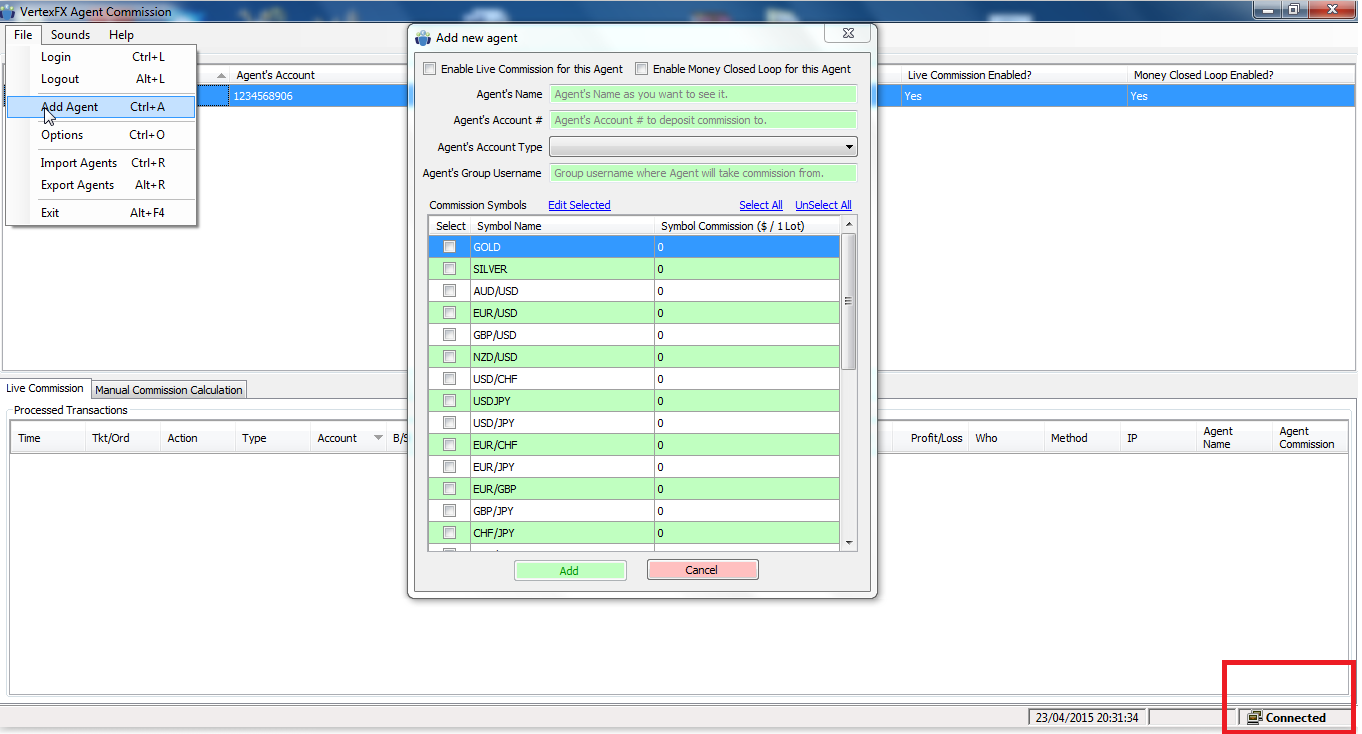Click Live Commission Enabled? column header
Screen dimensions: 1362x734
(1014, 75)
